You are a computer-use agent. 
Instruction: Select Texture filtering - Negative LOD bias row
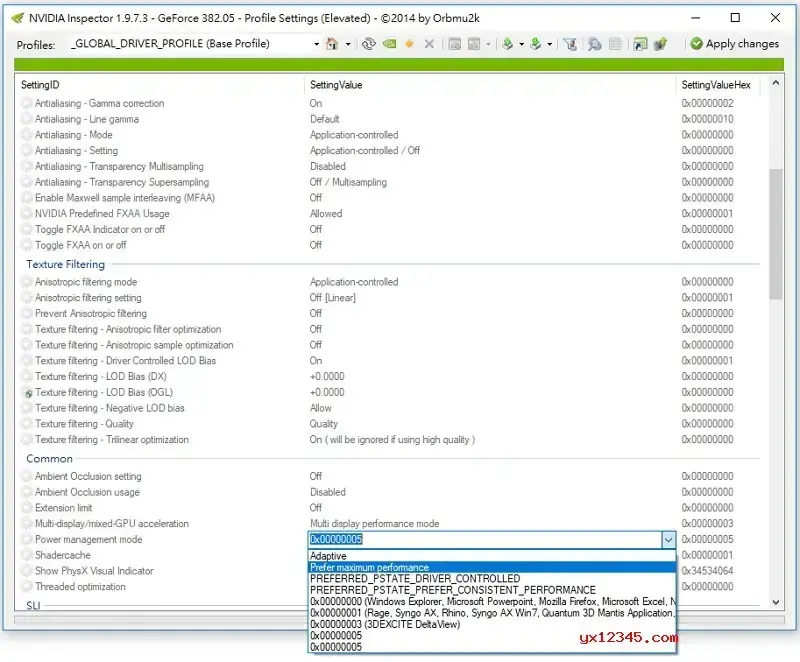click(x=390, y=408)
